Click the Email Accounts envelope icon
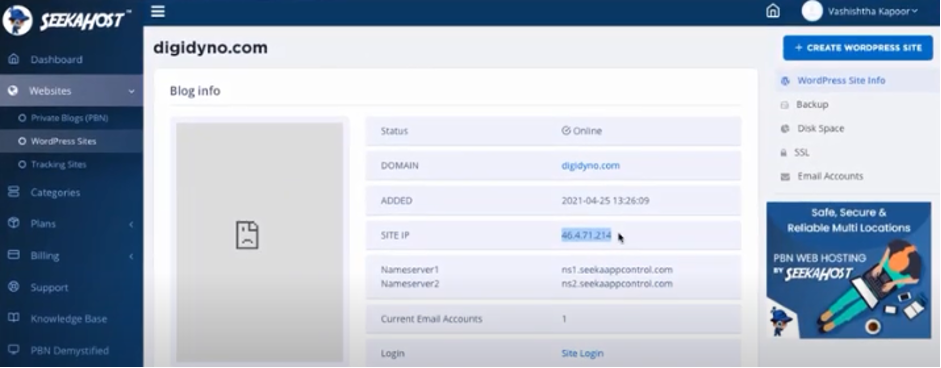Screen dimensions: 941x368 pos(784,177)
